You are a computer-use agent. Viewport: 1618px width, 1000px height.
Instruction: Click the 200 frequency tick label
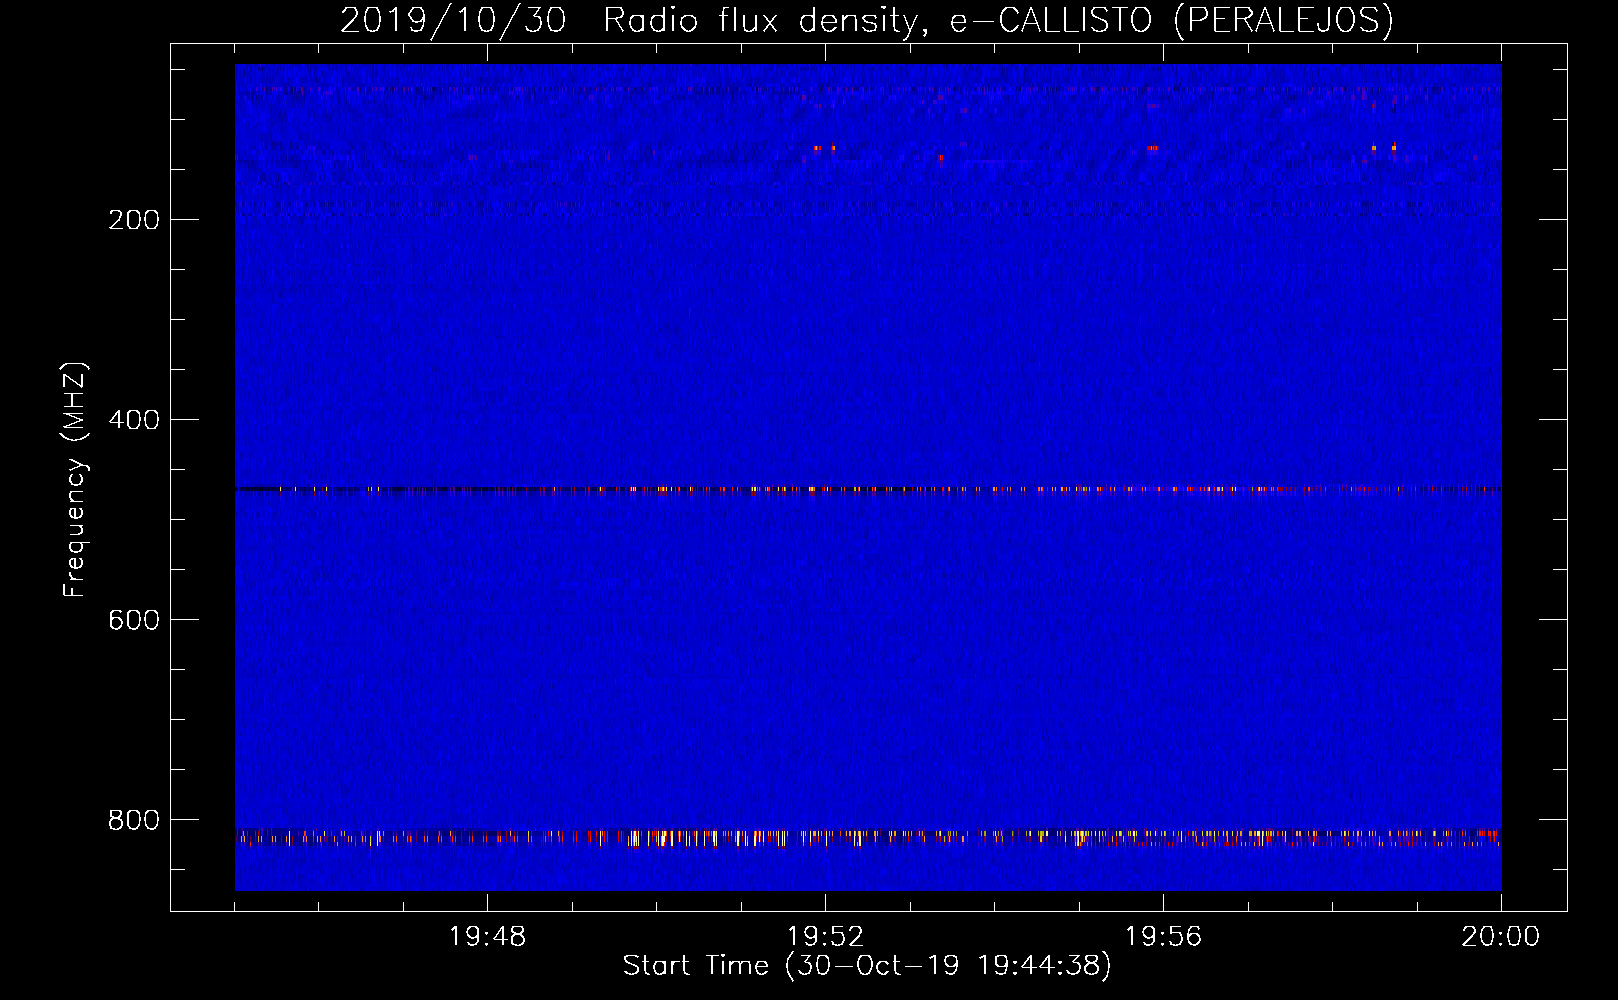click(134, 220)
